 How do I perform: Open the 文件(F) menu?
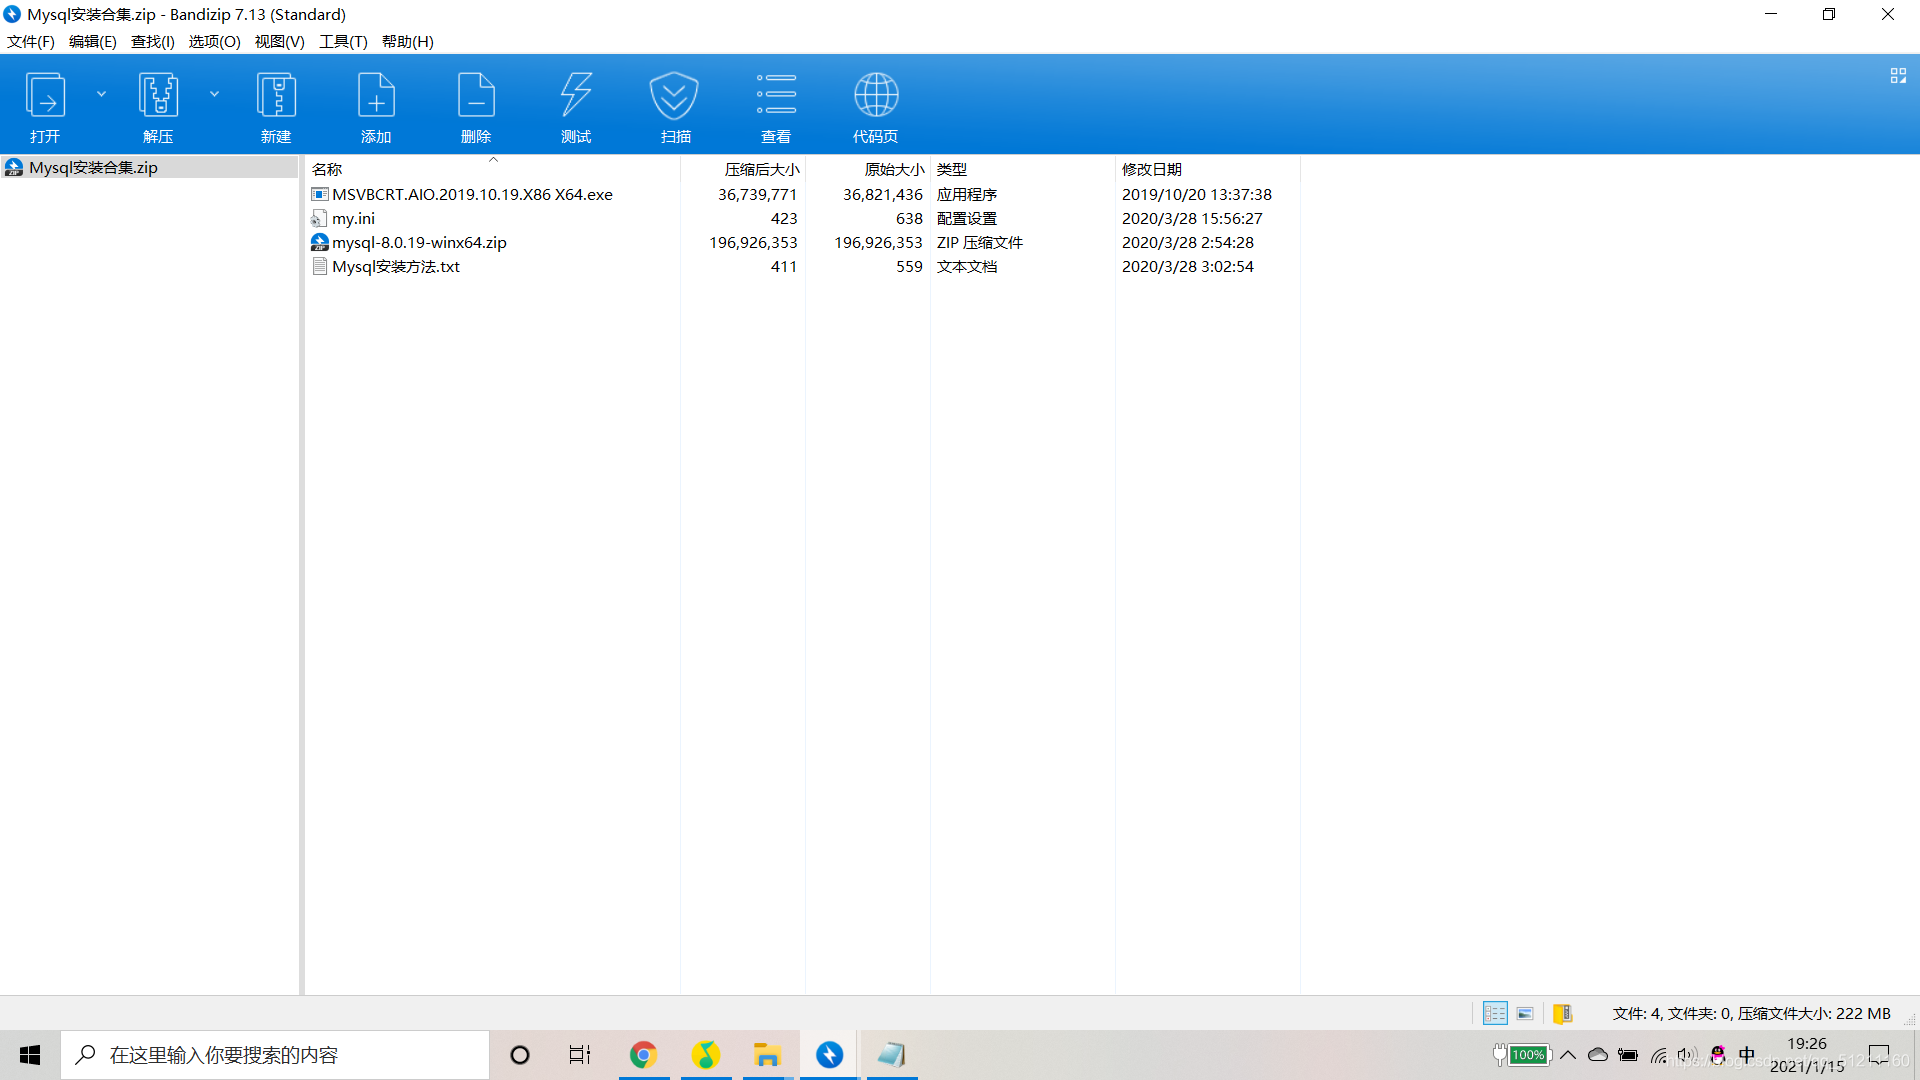[31, 41]
